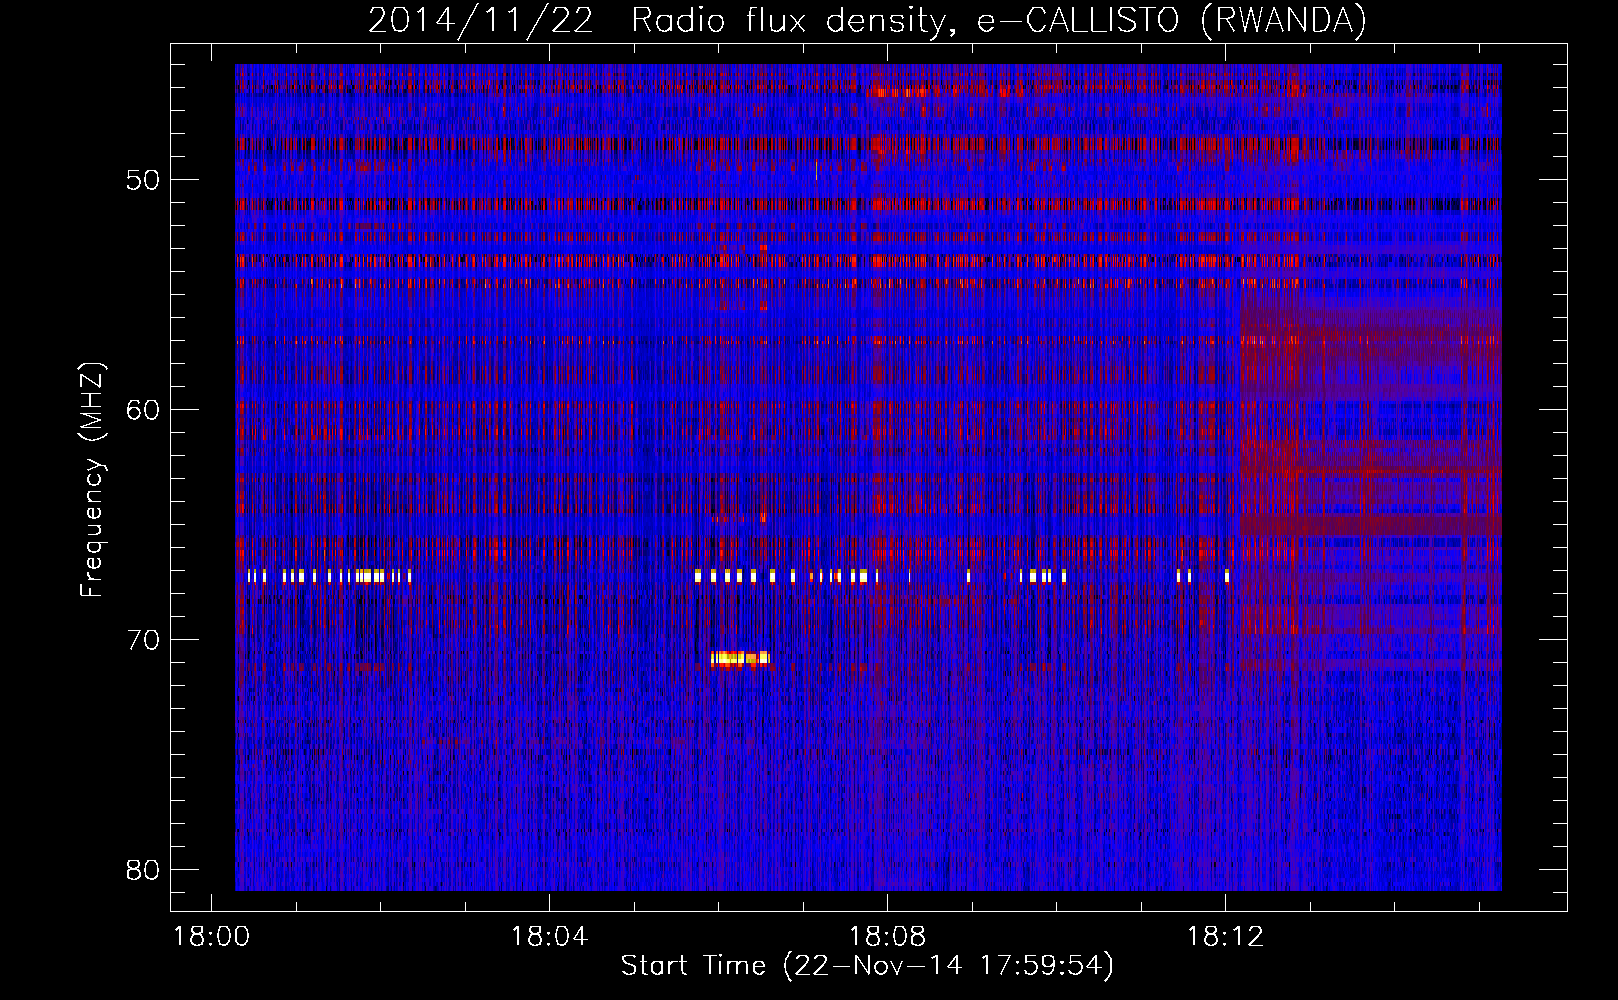Click the bright yellow burst near 71 MHz
Image resolution: width=1618 pixels, height=1000 pixels.
coord(740,658)
